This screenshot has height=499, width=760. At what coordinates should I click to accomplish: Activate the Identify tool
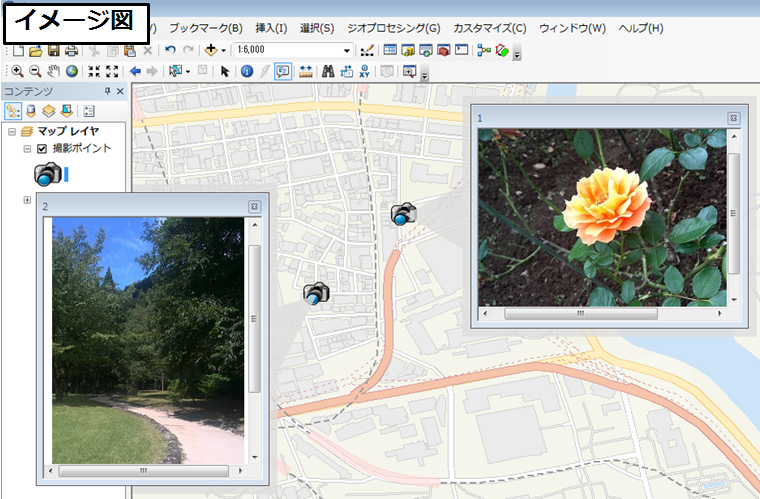(247, 72)
